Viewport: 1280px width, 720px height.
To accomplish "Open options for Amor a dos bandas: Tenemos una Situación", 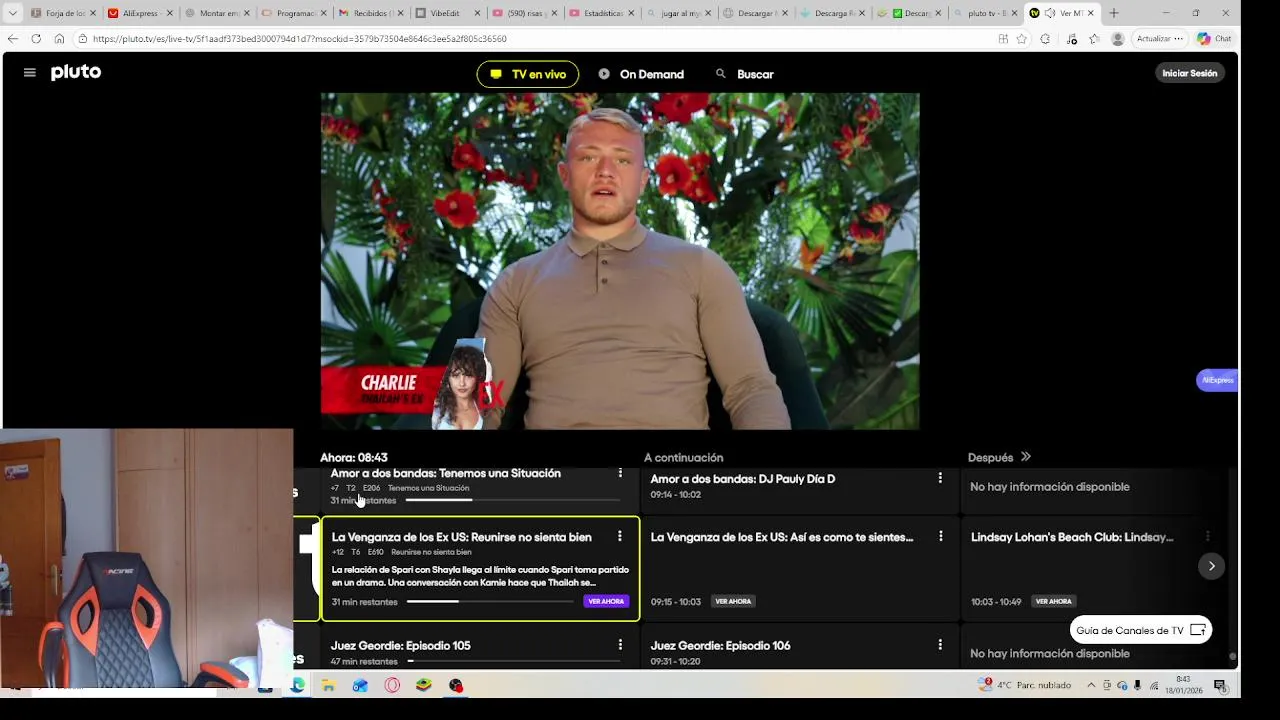I will (620, 473).
